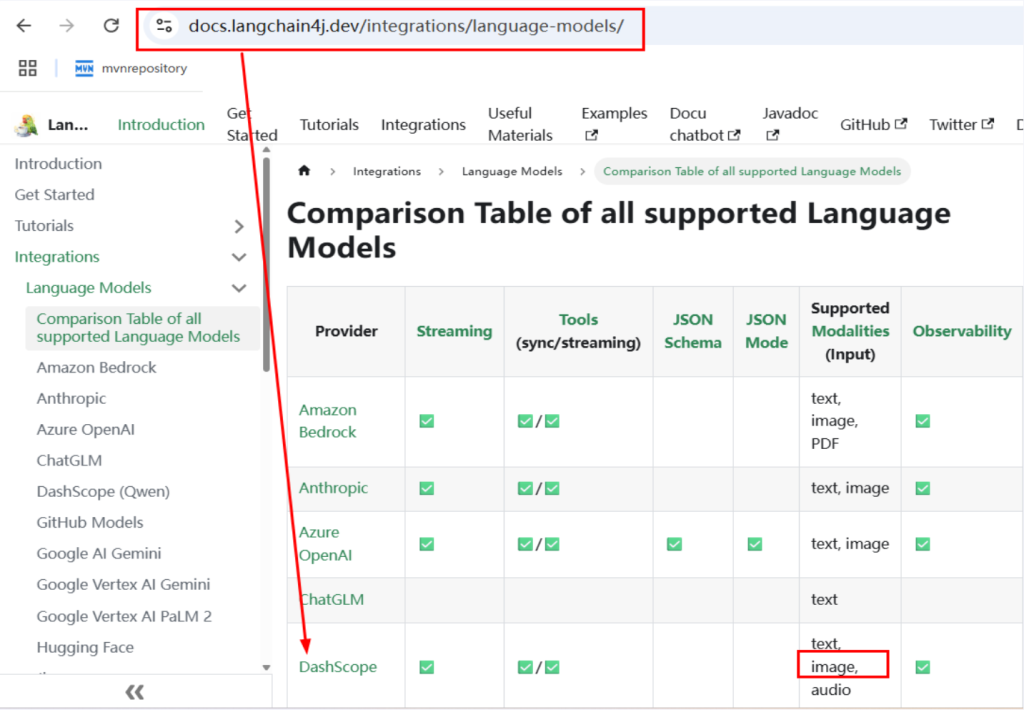Click the browser back arrow
Image resolution: width=1024 pixels, height=710 pixels.
point(24,26)
